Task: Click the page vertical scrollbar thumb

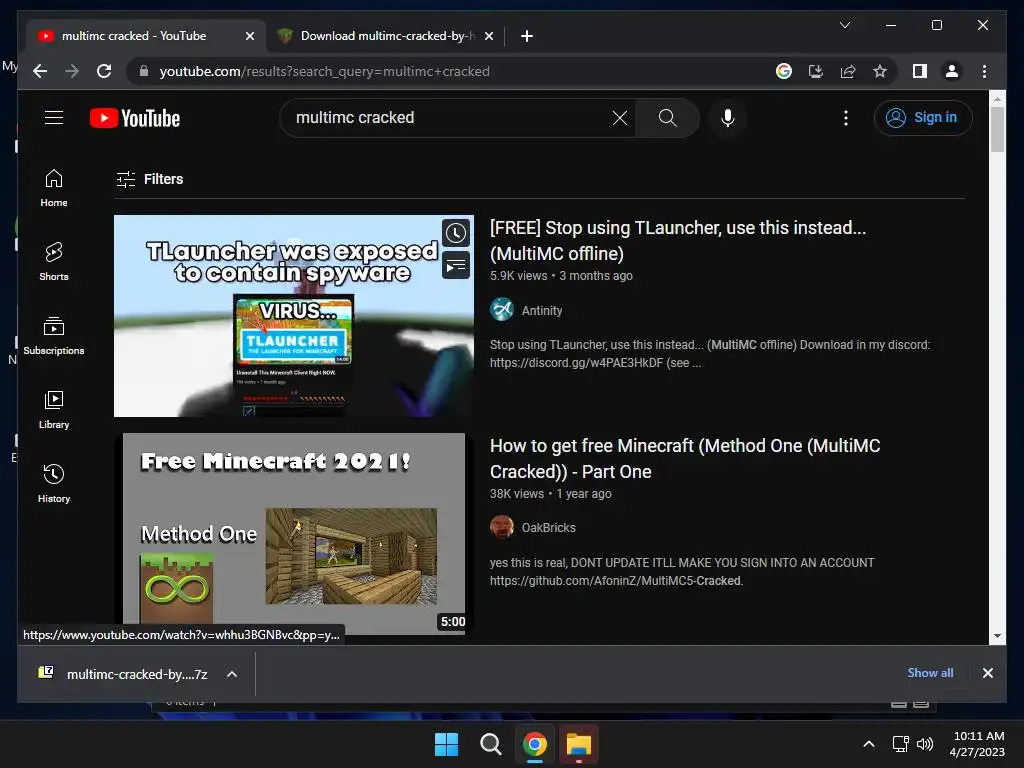Action: pyautogui.click(x=997, y=129)
